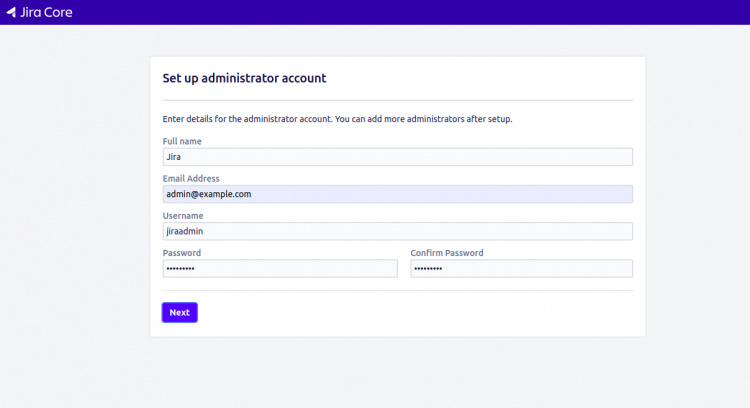Select the Confirm Password input box
The image size is (750, 408).
point(521,268)
